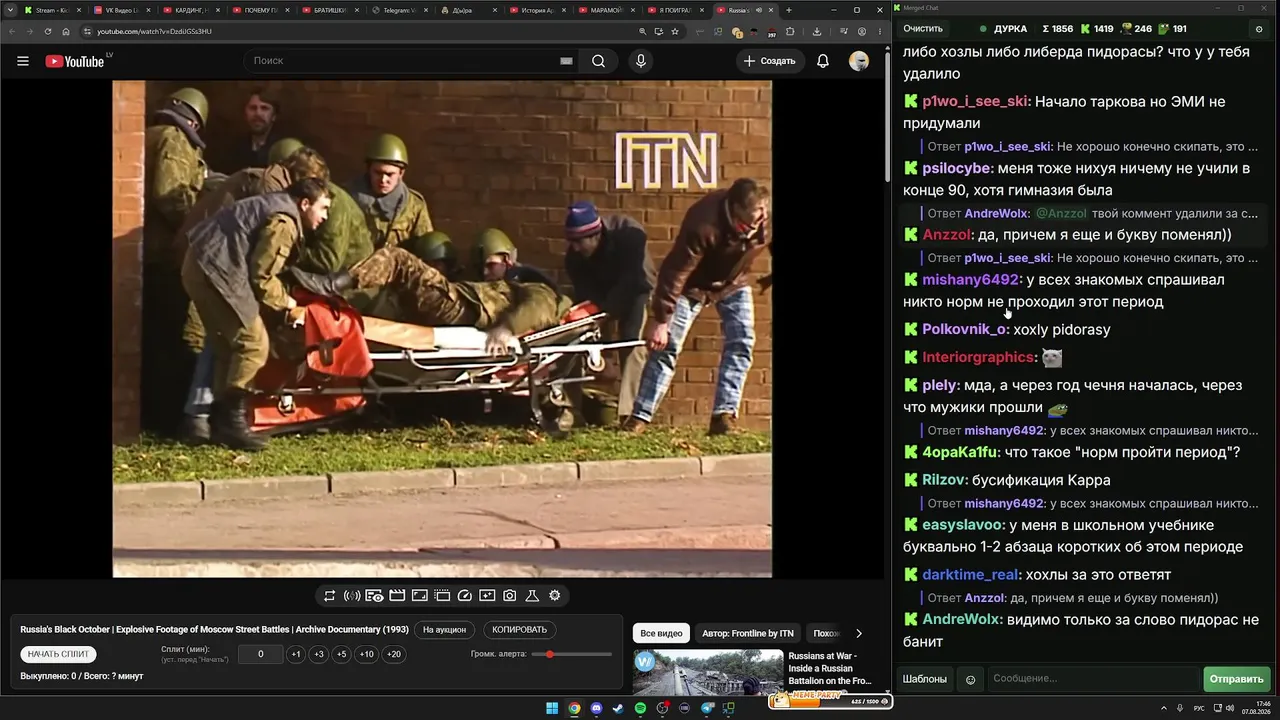1280x720 pixels.
Task: Select the Автор: Frontline by ITN chip
Action: [x=748, y=633]
